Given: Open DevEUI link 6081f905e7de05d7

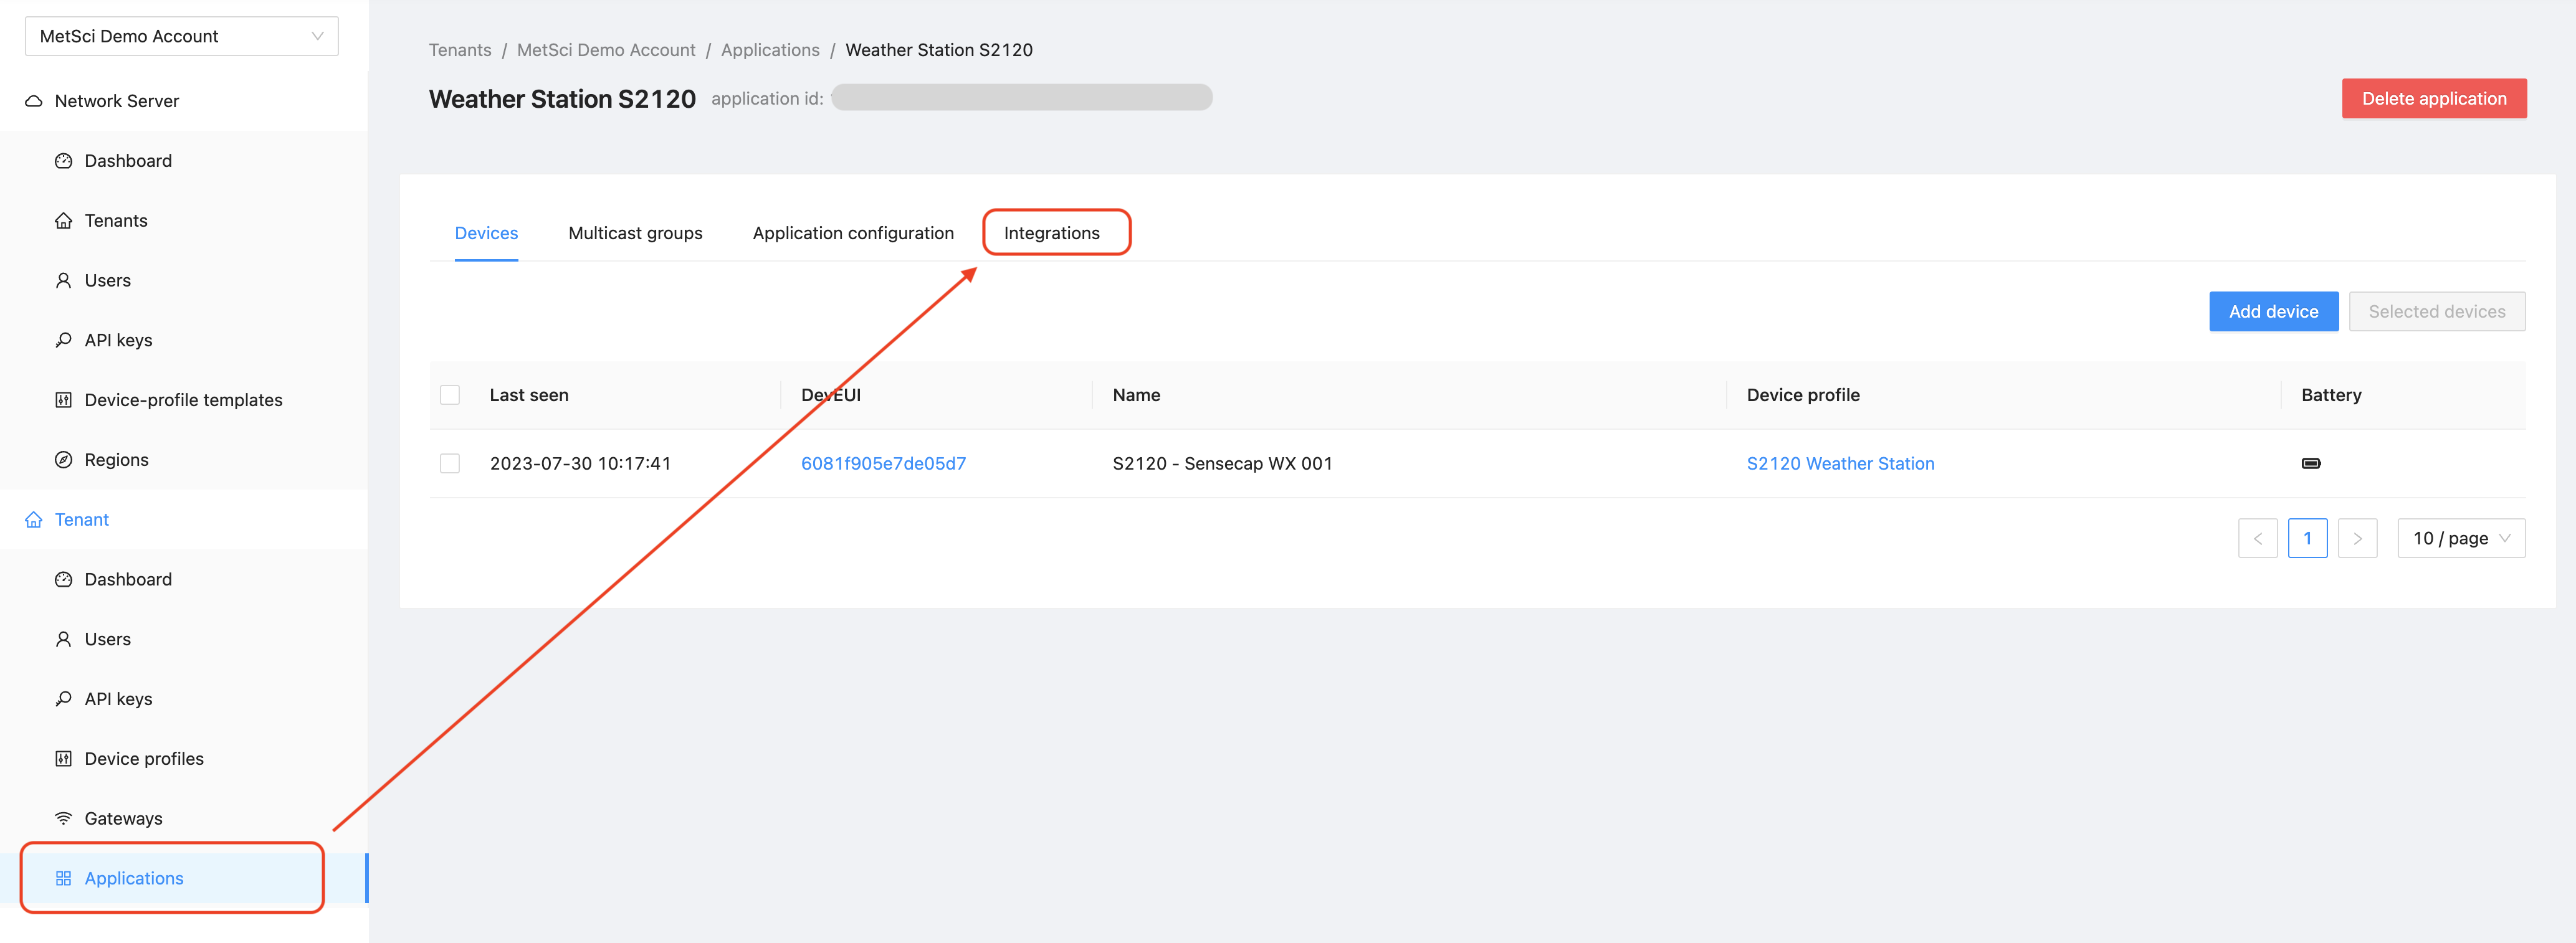Looking at the screenshot, I should click(883, 463).
